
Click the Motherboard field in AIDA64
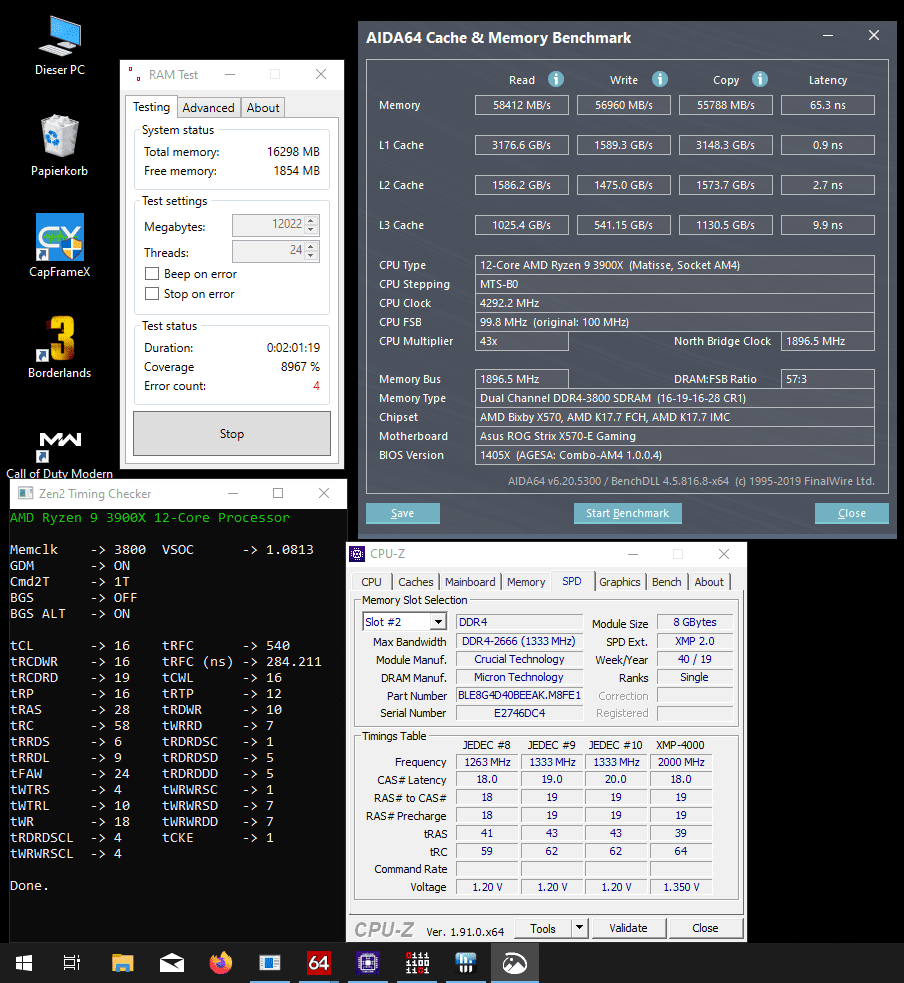point(675,436)
